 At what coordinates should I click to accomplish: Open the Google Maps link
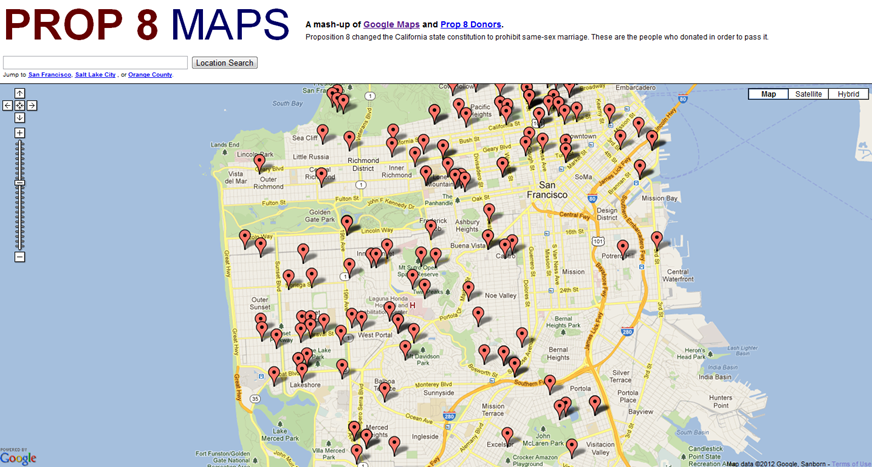pos(392,24)
